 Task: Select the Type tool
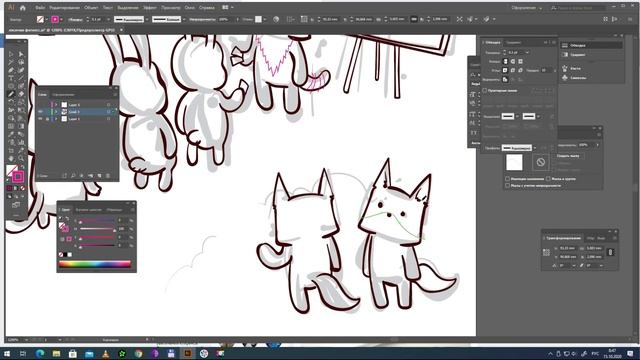tap(11, 78)
